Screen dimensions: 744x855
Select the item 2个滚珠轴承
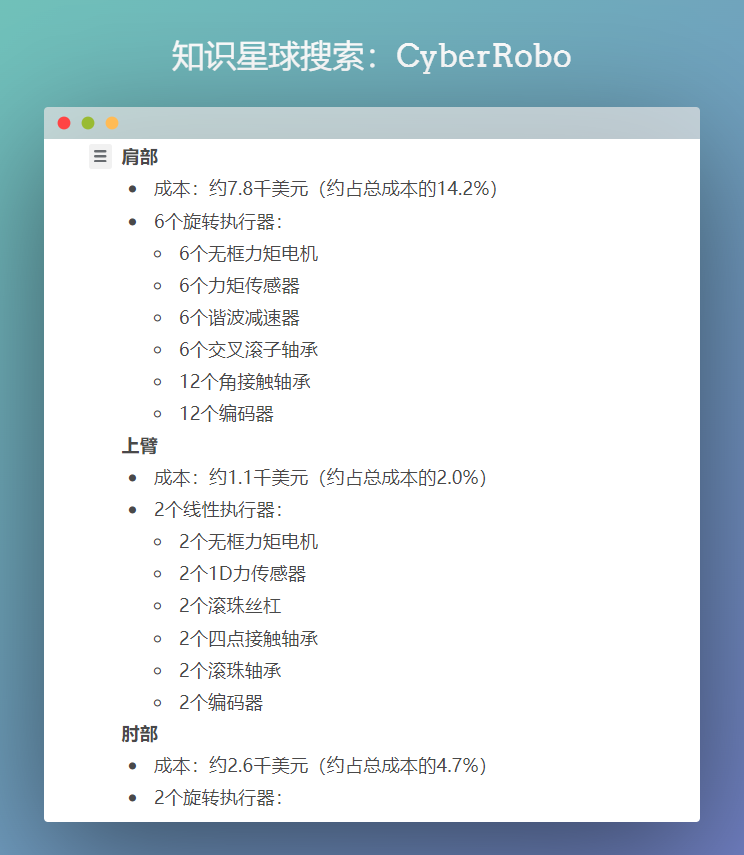tap(230, 671)
